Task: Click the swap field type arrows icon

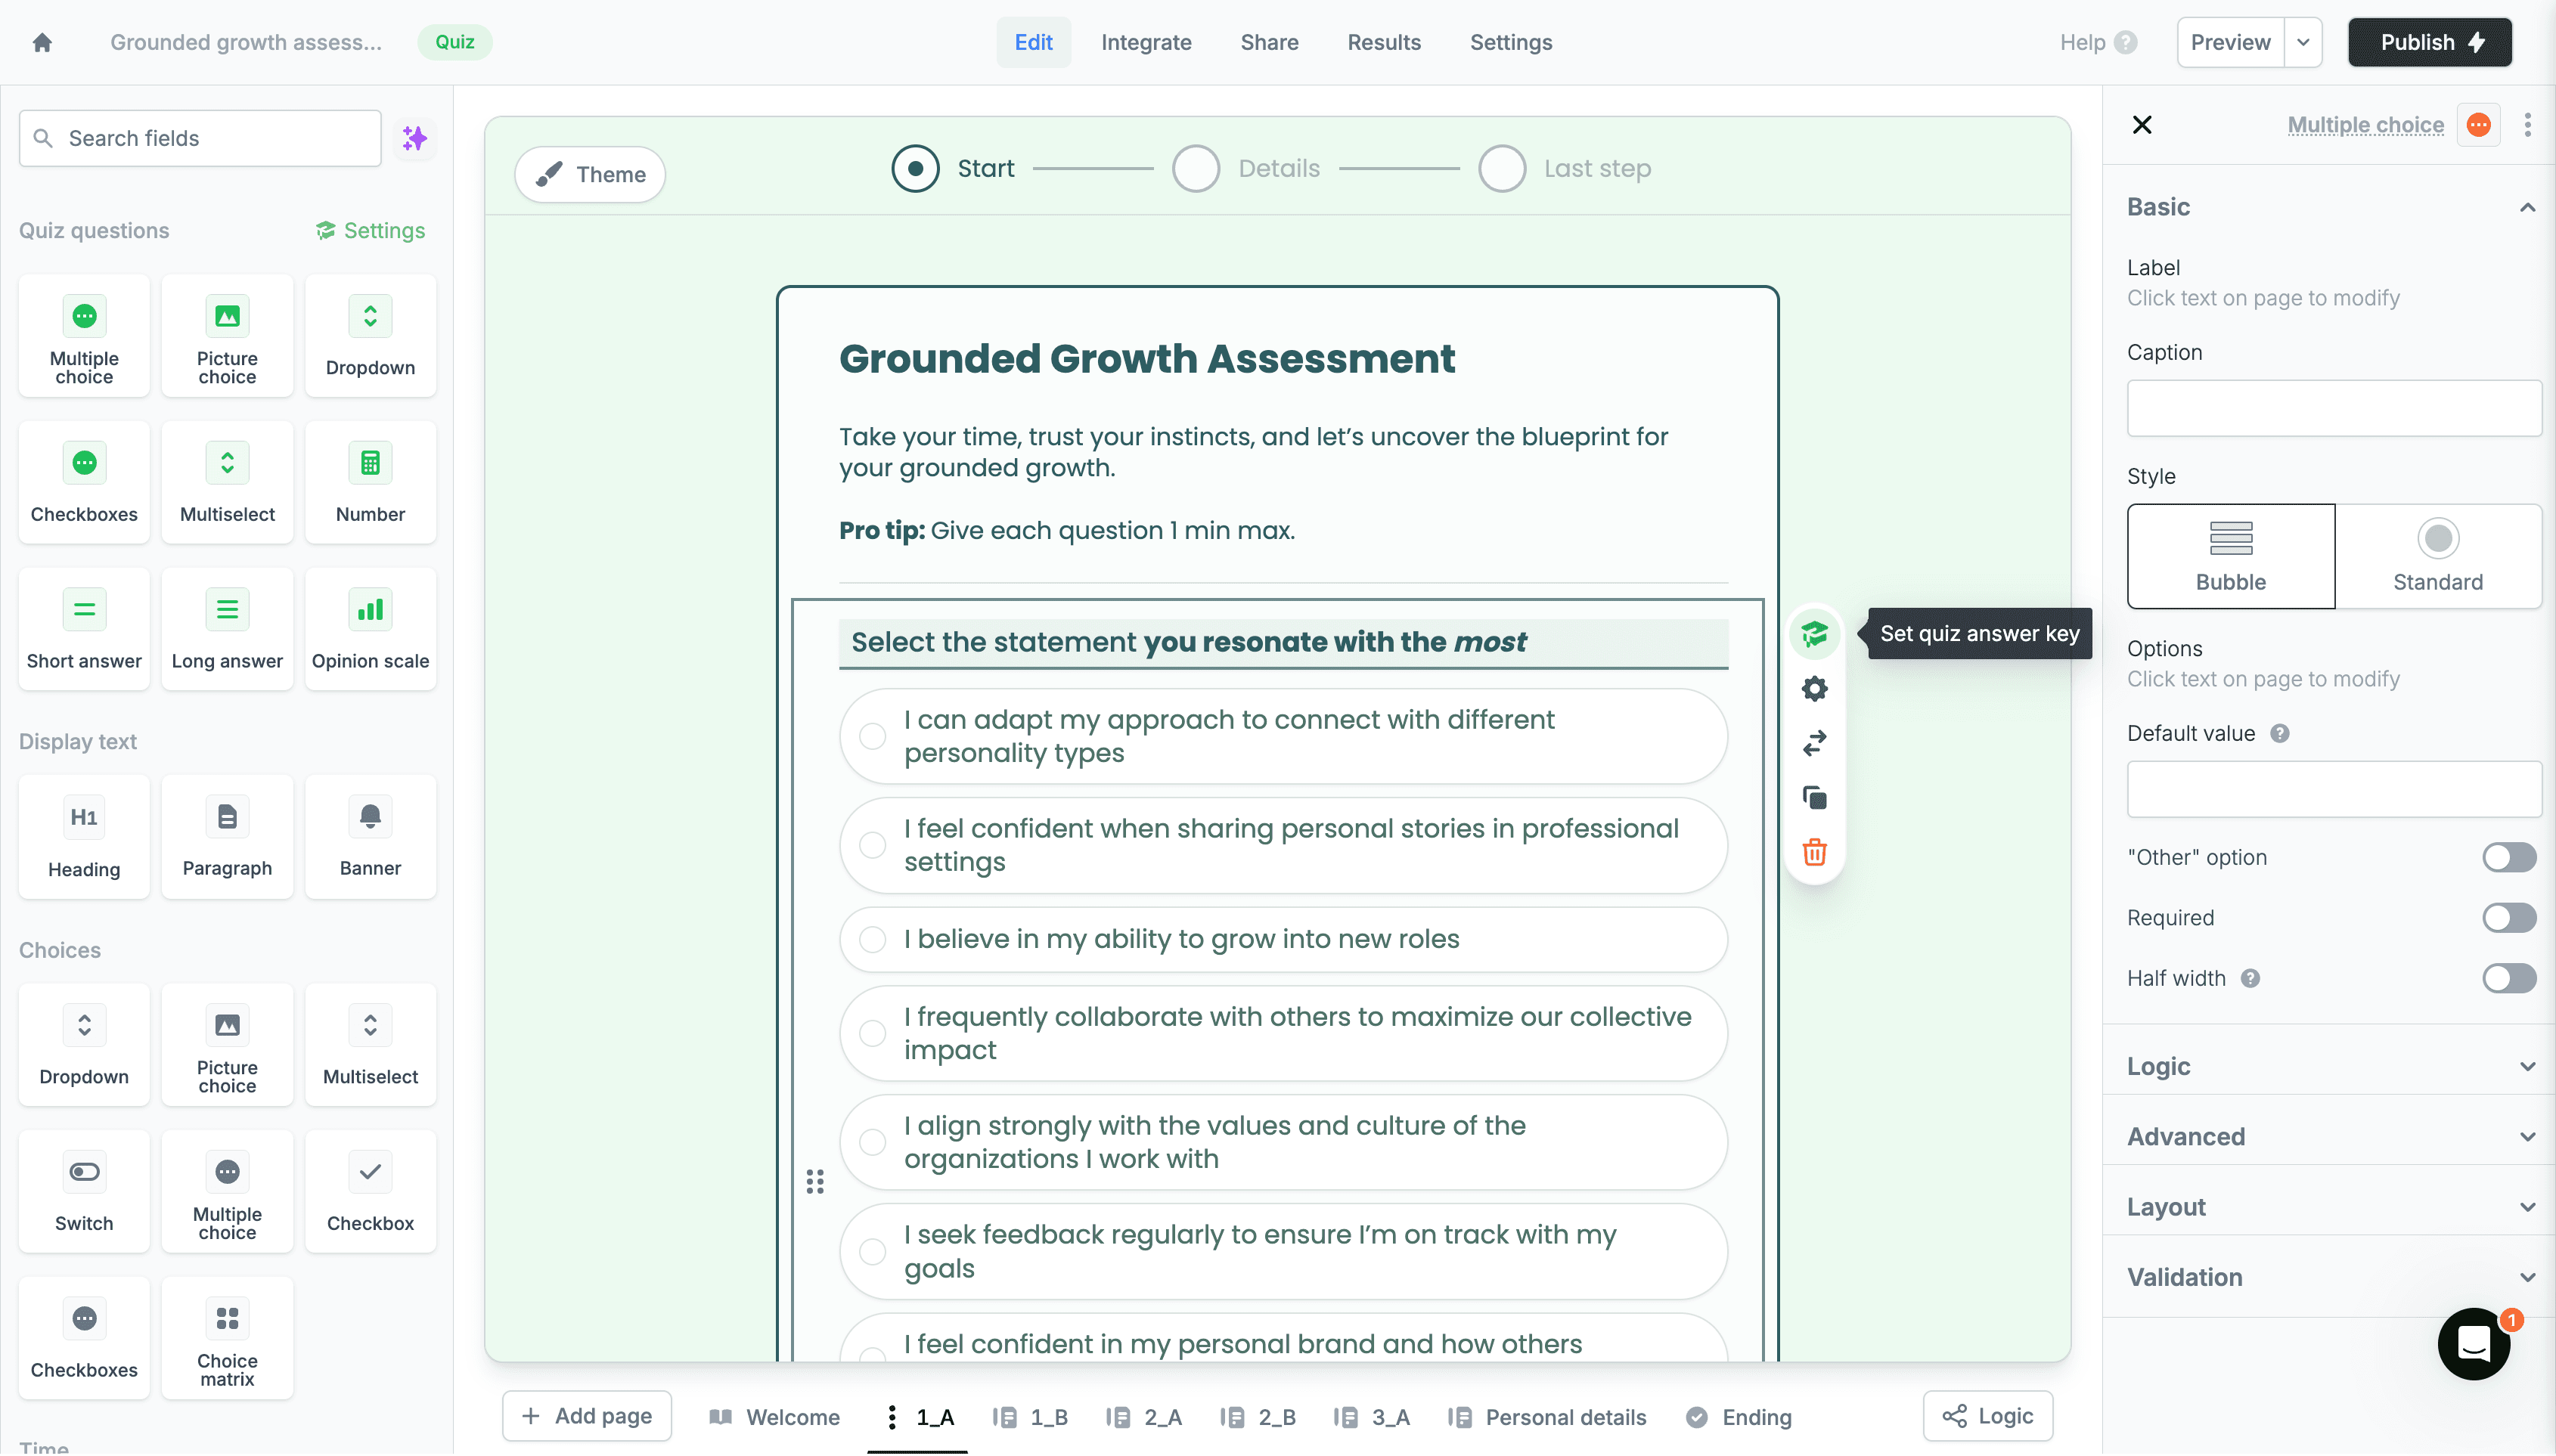Action: coord(1814,743)
